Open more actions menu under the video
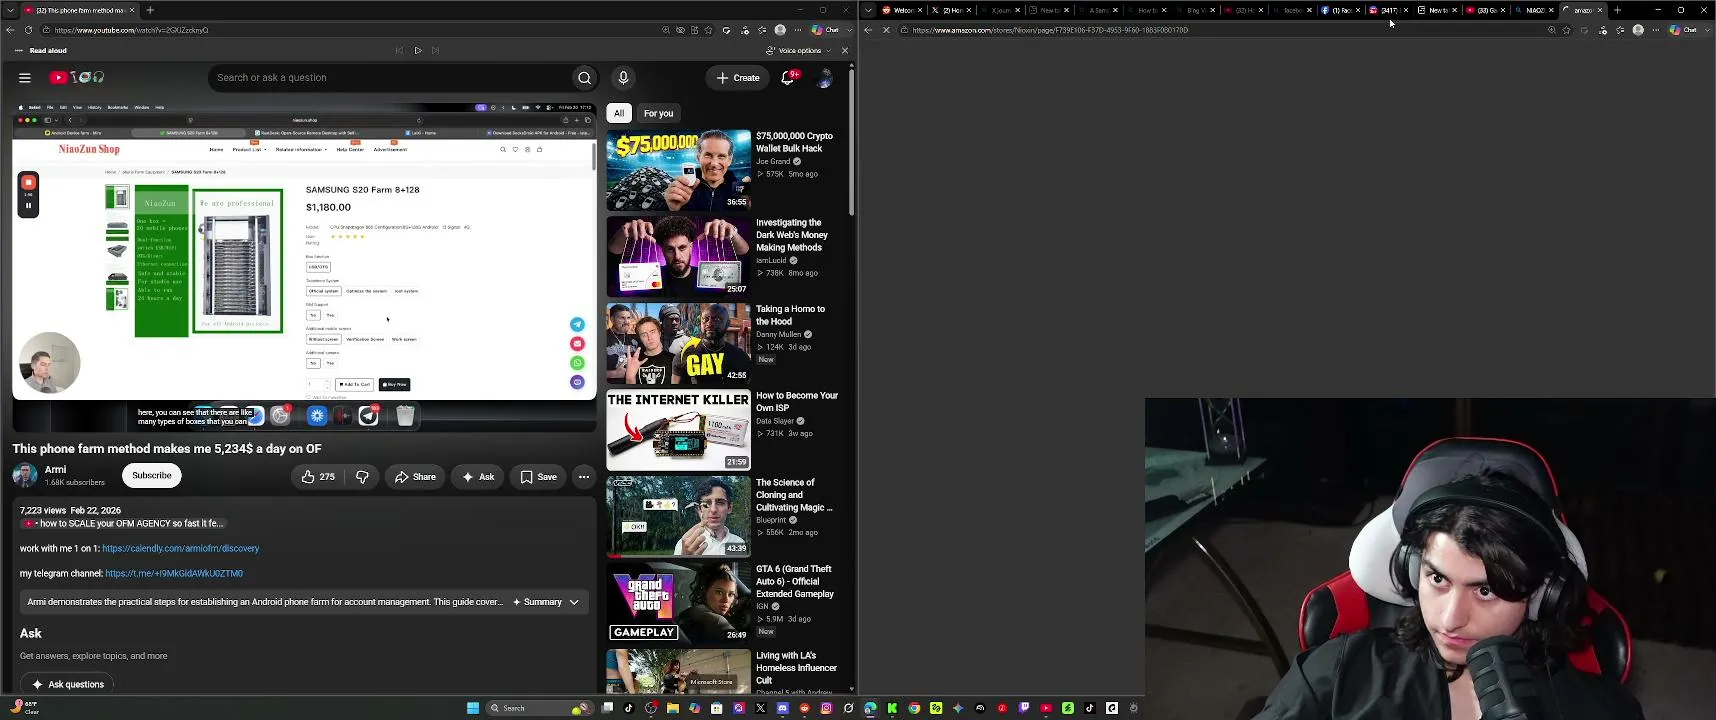Image resolution: width=1716 pixels, height=720 pixels. 584,477
